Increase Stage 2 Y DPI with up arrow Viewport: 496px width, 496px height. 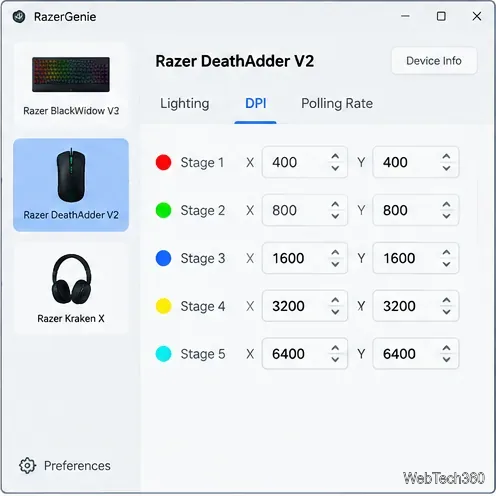(446, 204)
